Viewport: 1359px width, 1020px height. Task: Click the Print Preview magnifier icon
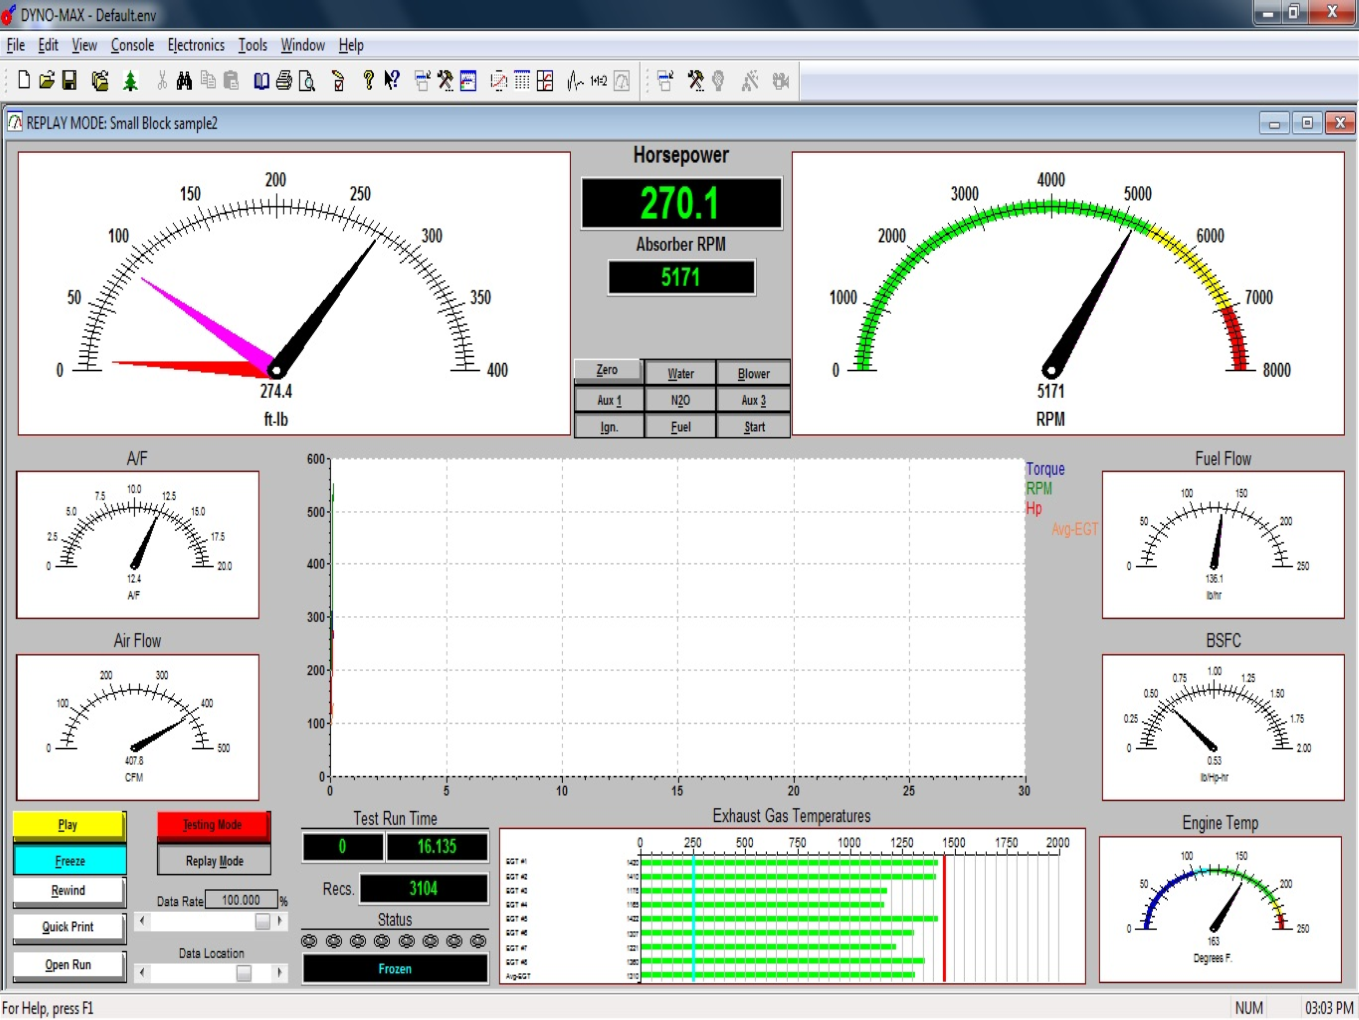307,81
